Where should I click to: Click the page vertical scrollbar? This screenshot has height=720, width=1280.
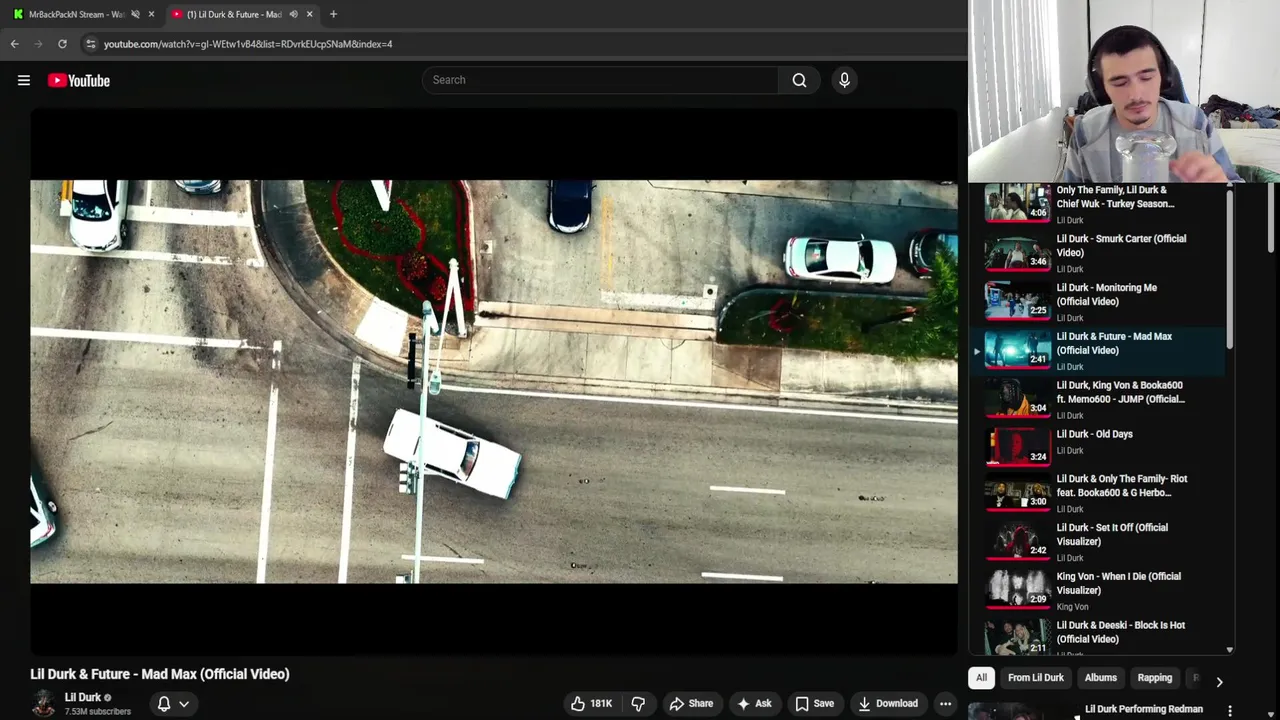pyautogui.click(x=1272, y=218)
